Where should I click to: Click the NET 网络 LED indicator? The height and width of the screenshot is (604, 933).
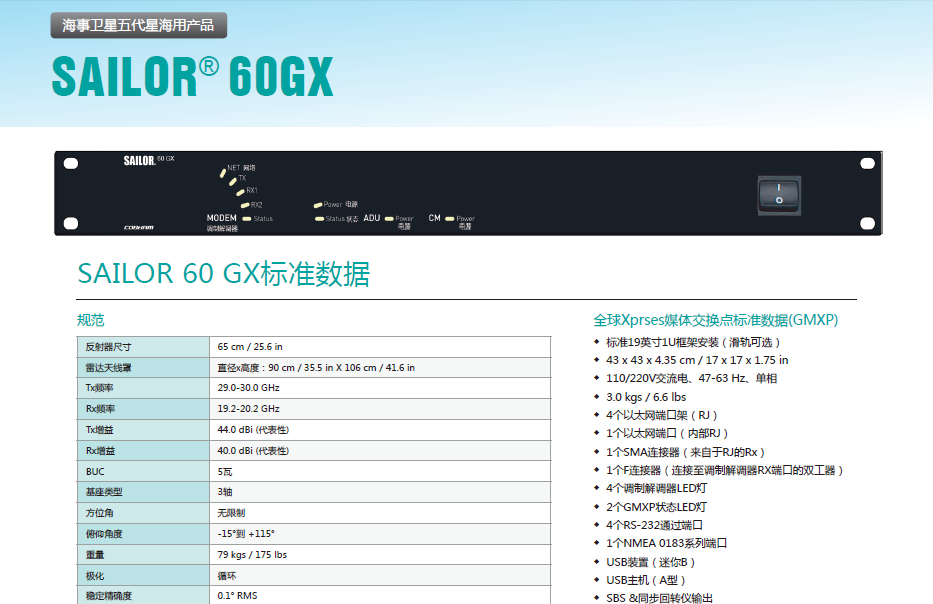223,173
